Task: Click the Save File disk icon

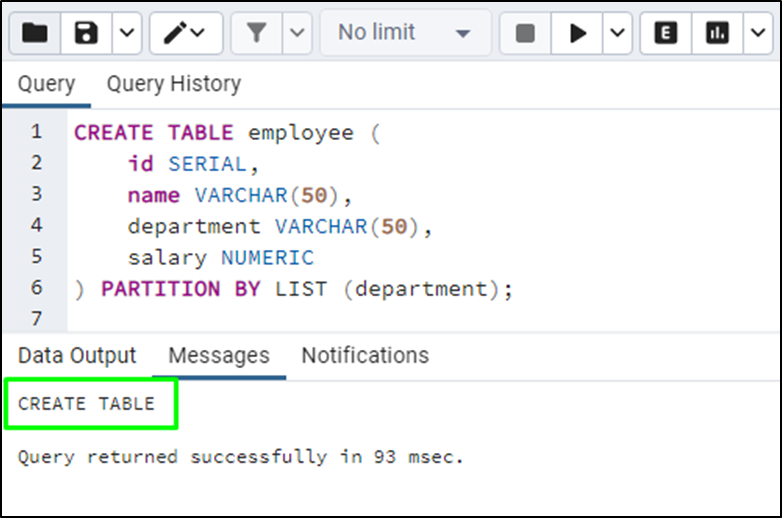Action: point(87,33)
